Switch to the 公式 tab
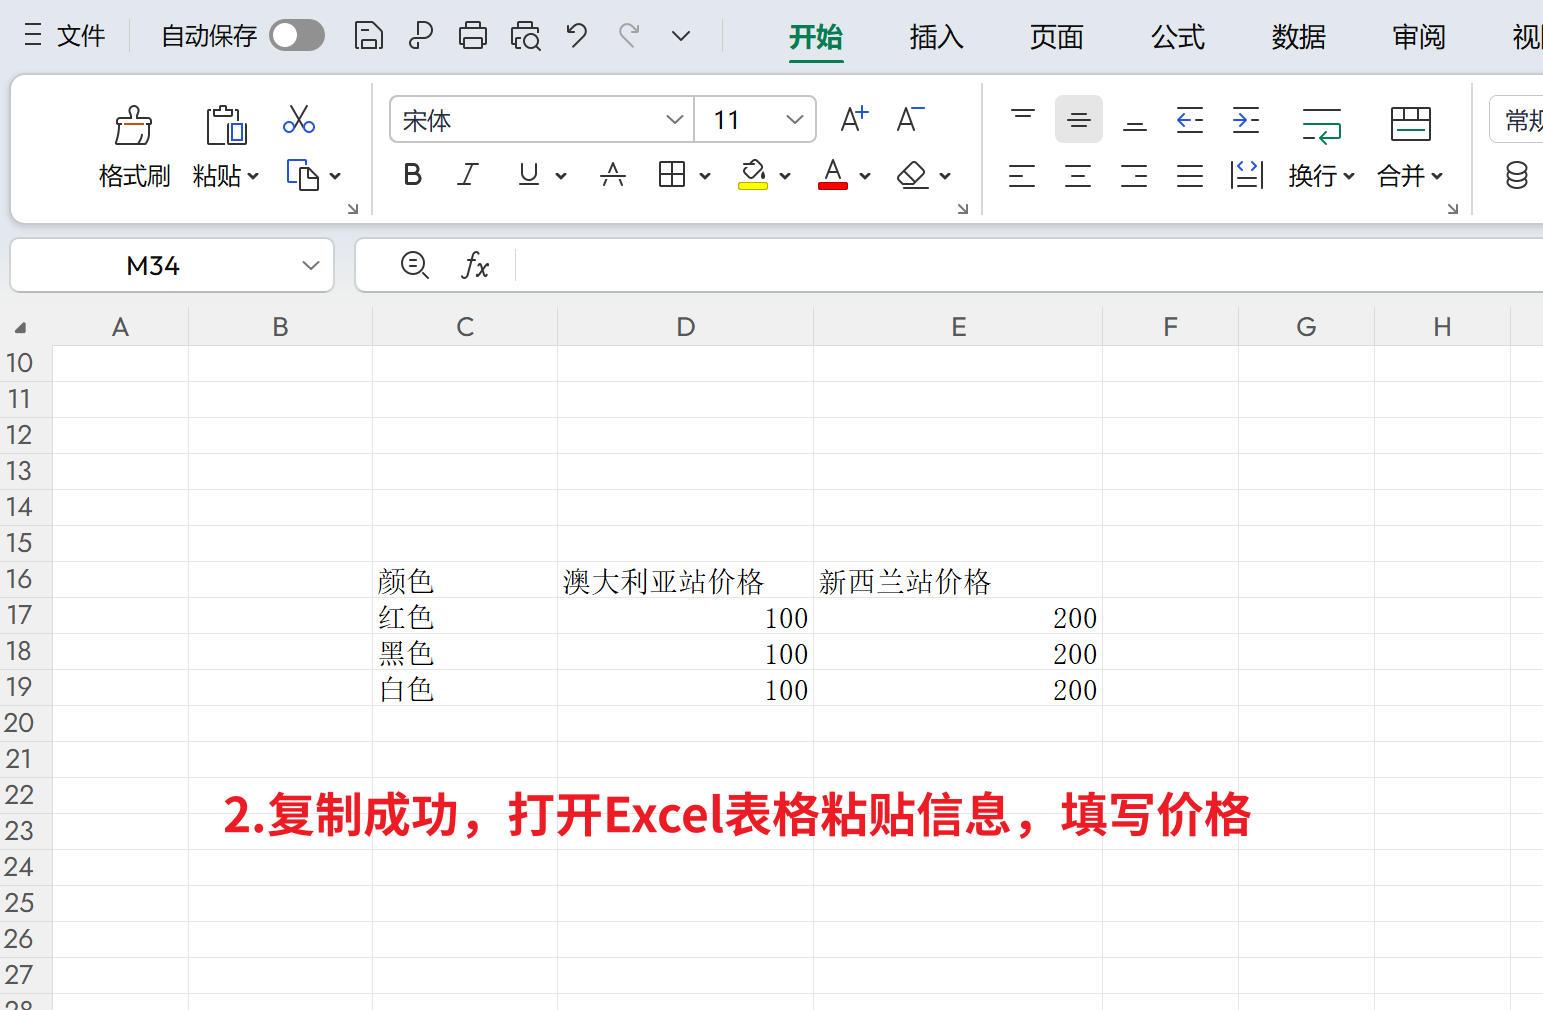 (1178, 37)
